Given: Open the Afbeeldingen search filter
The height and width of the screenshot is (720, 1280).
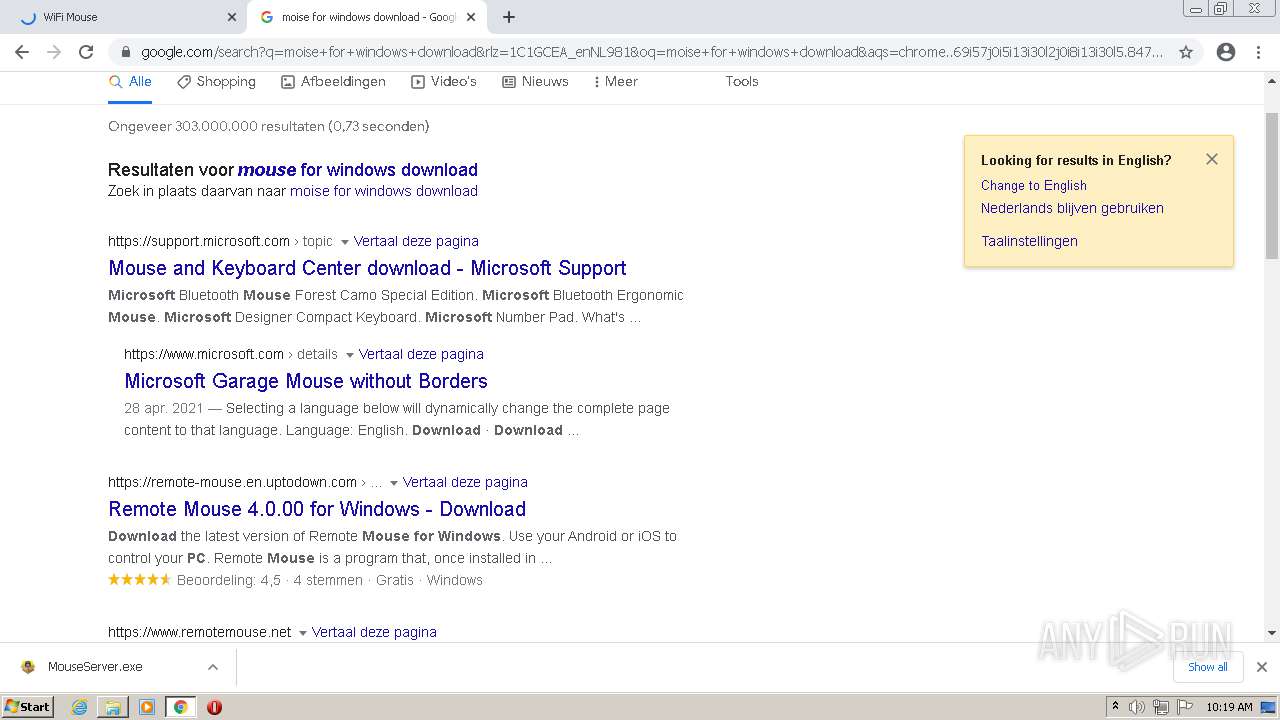Looking at the screenshot, I should coord(333,82).
